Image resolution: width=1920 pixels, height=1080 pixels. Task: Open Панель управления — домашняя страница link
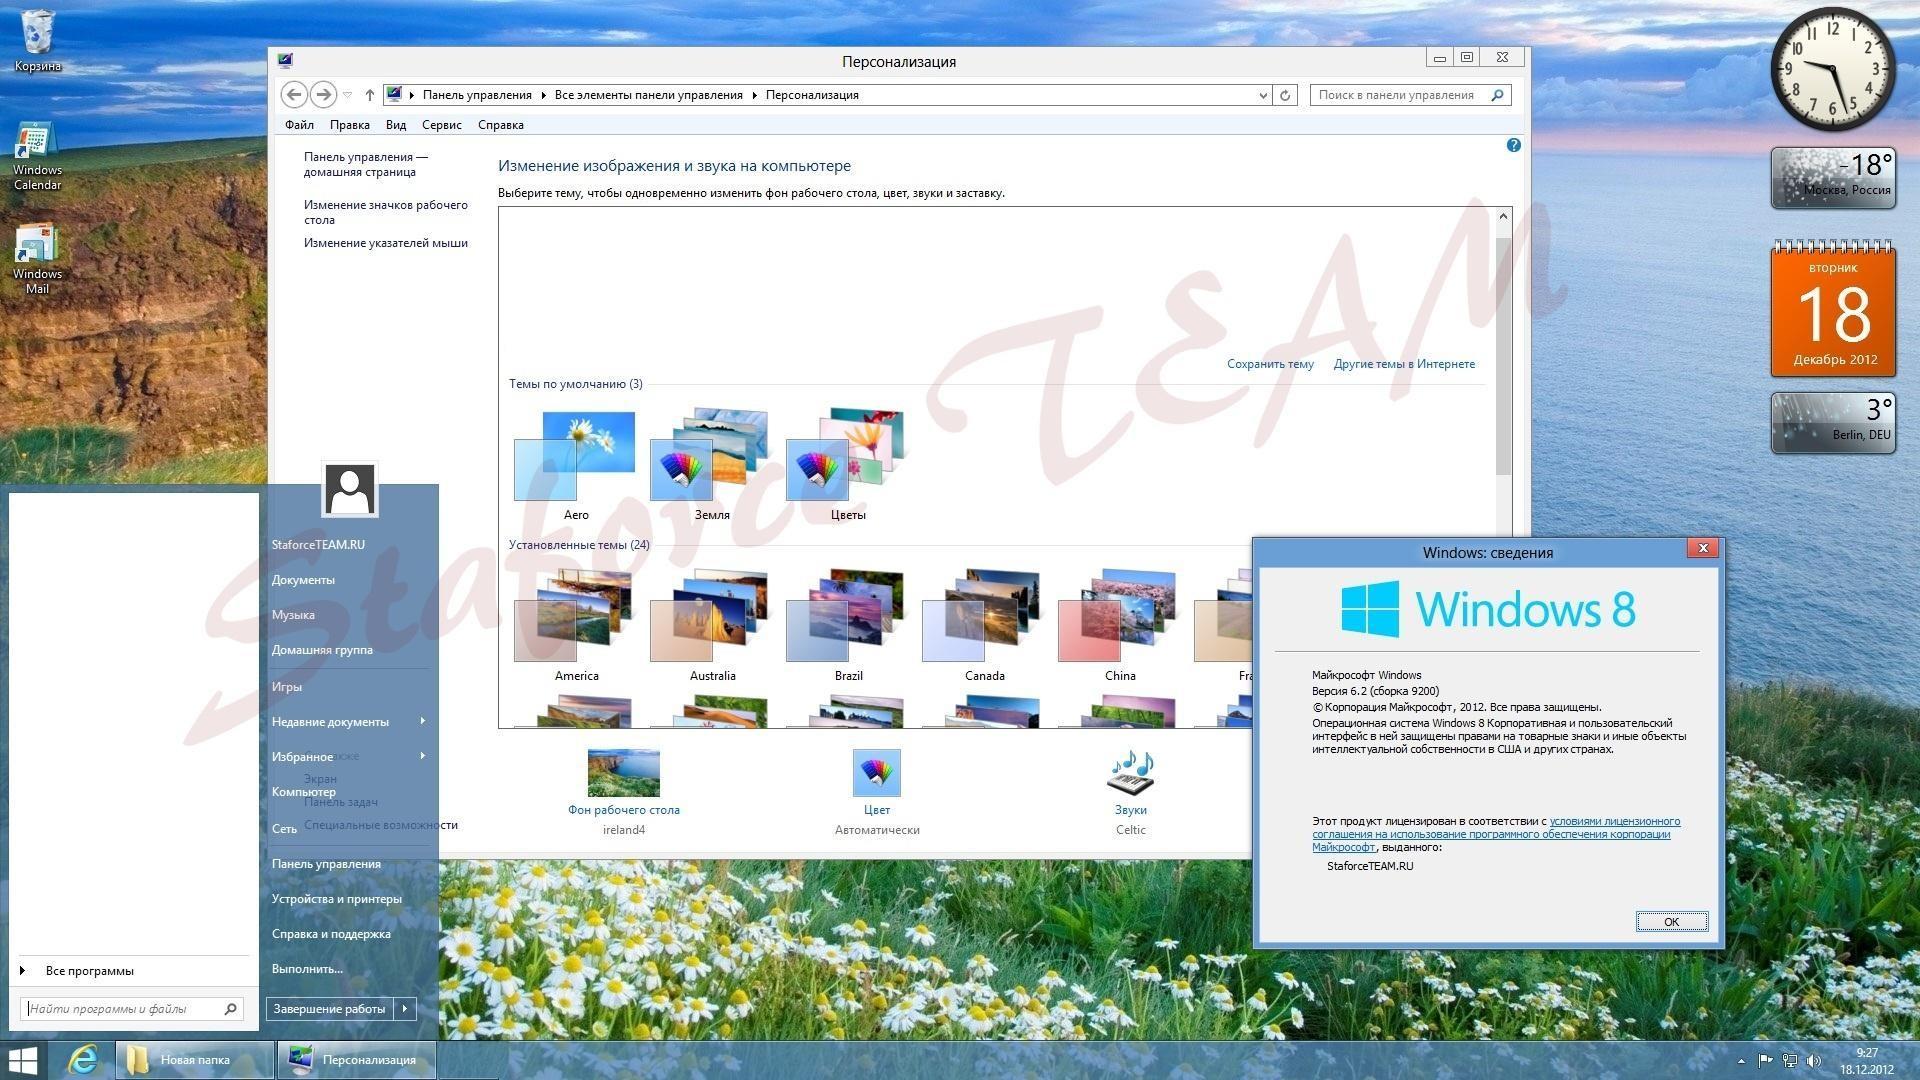[366, 164]
